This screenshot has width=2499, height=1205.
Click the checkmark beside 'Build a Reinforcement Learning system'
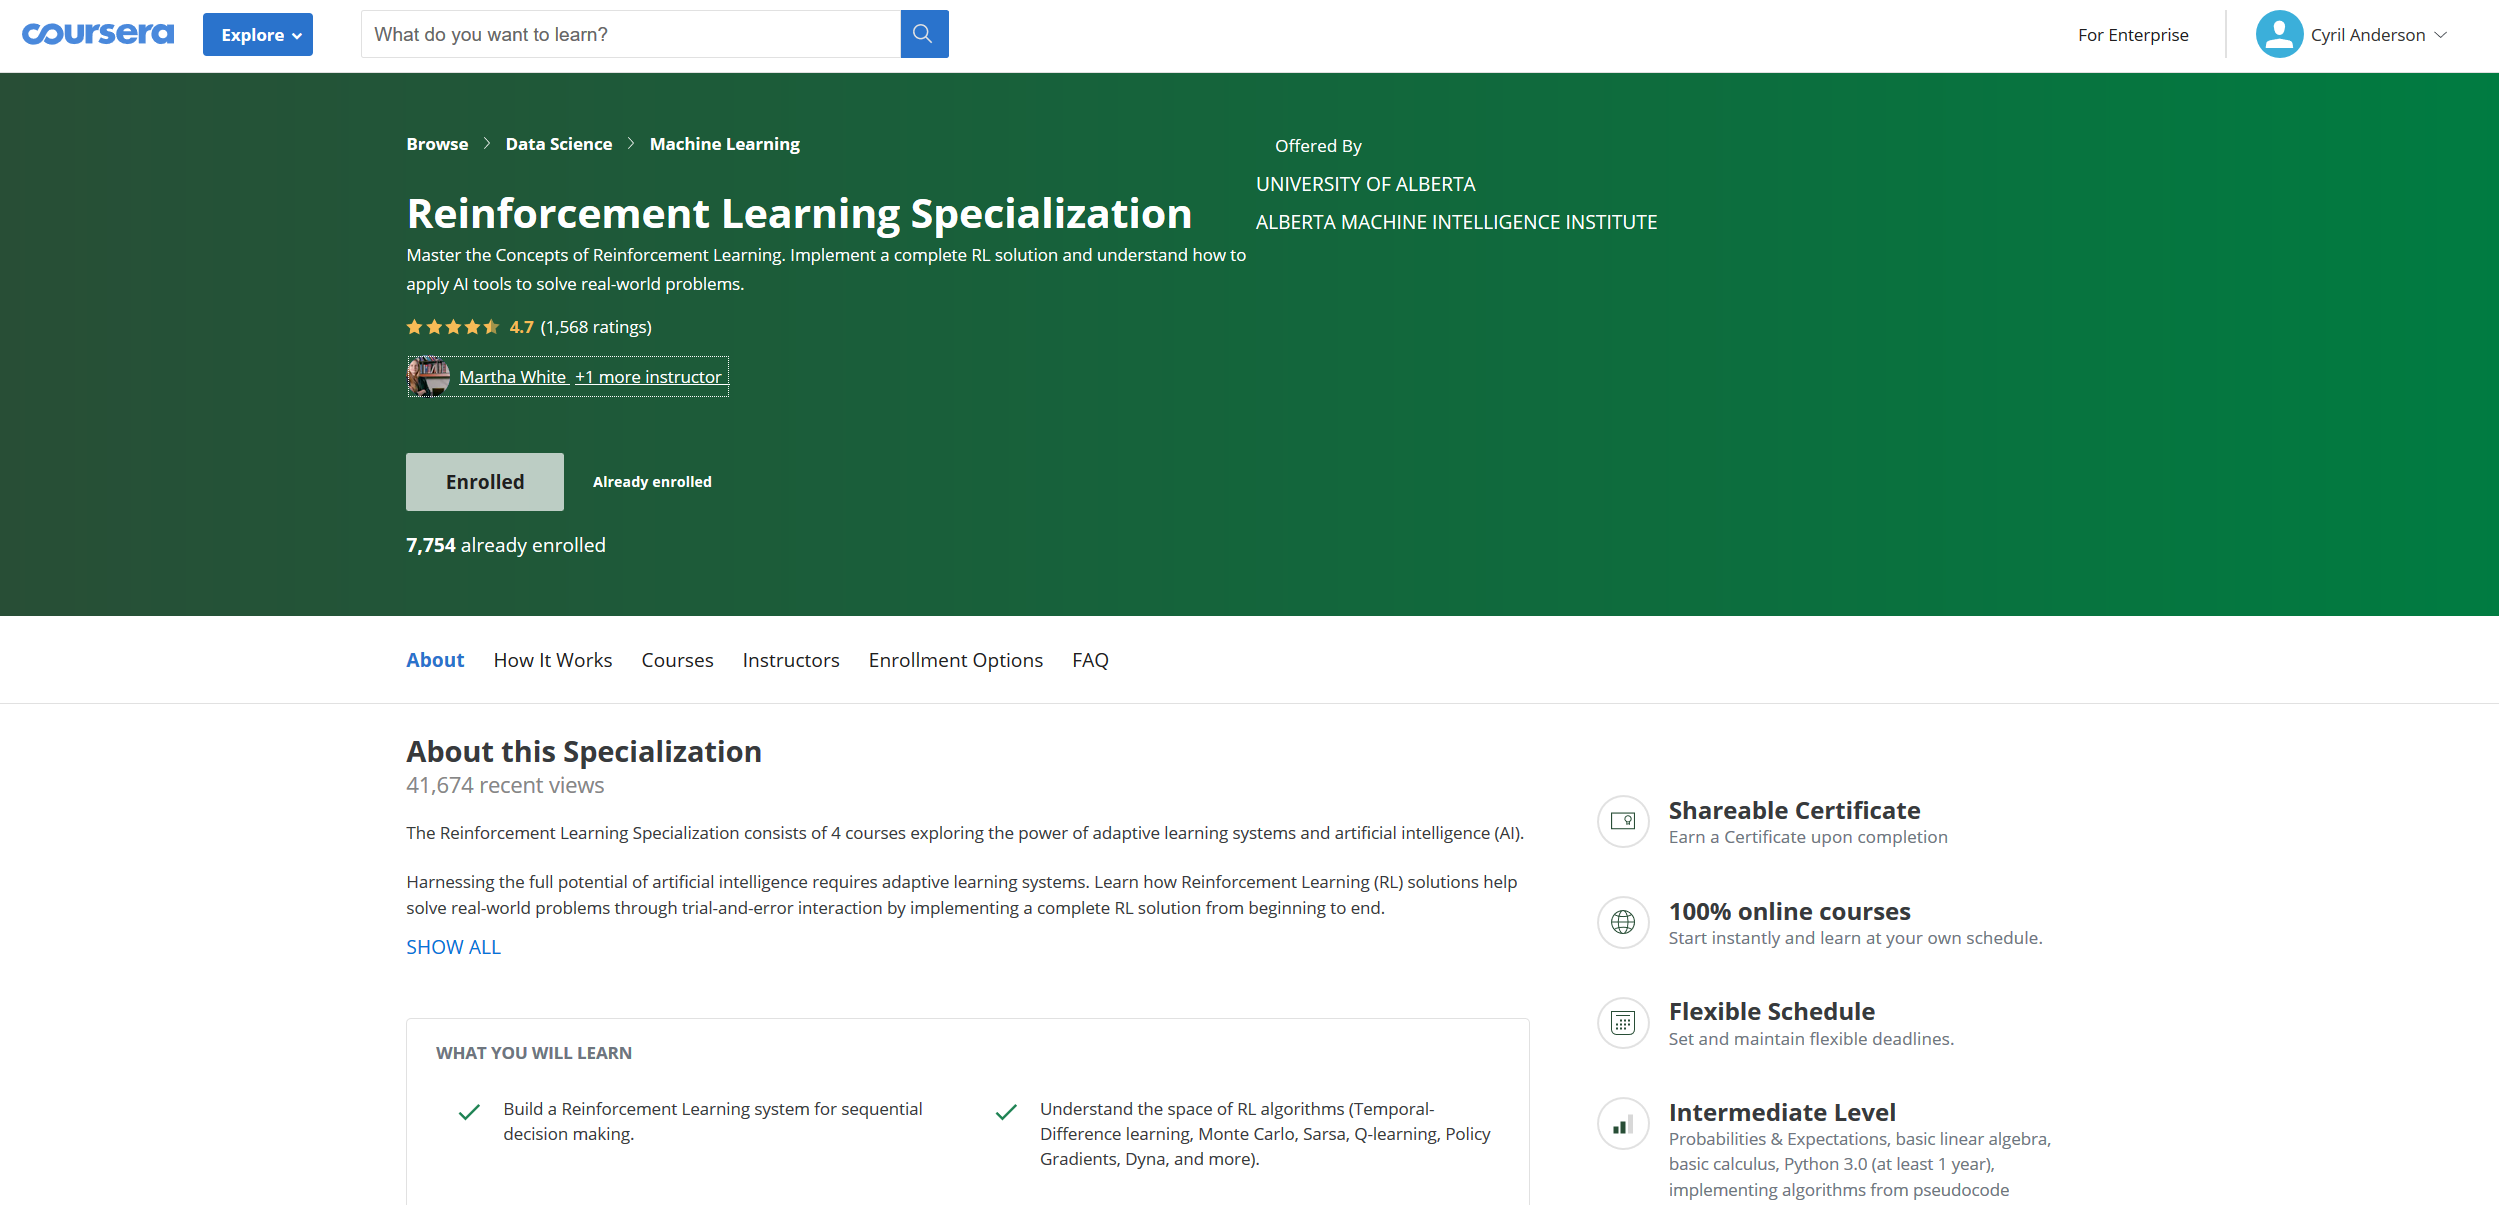pyautogui.click(x=469, y=1112)
